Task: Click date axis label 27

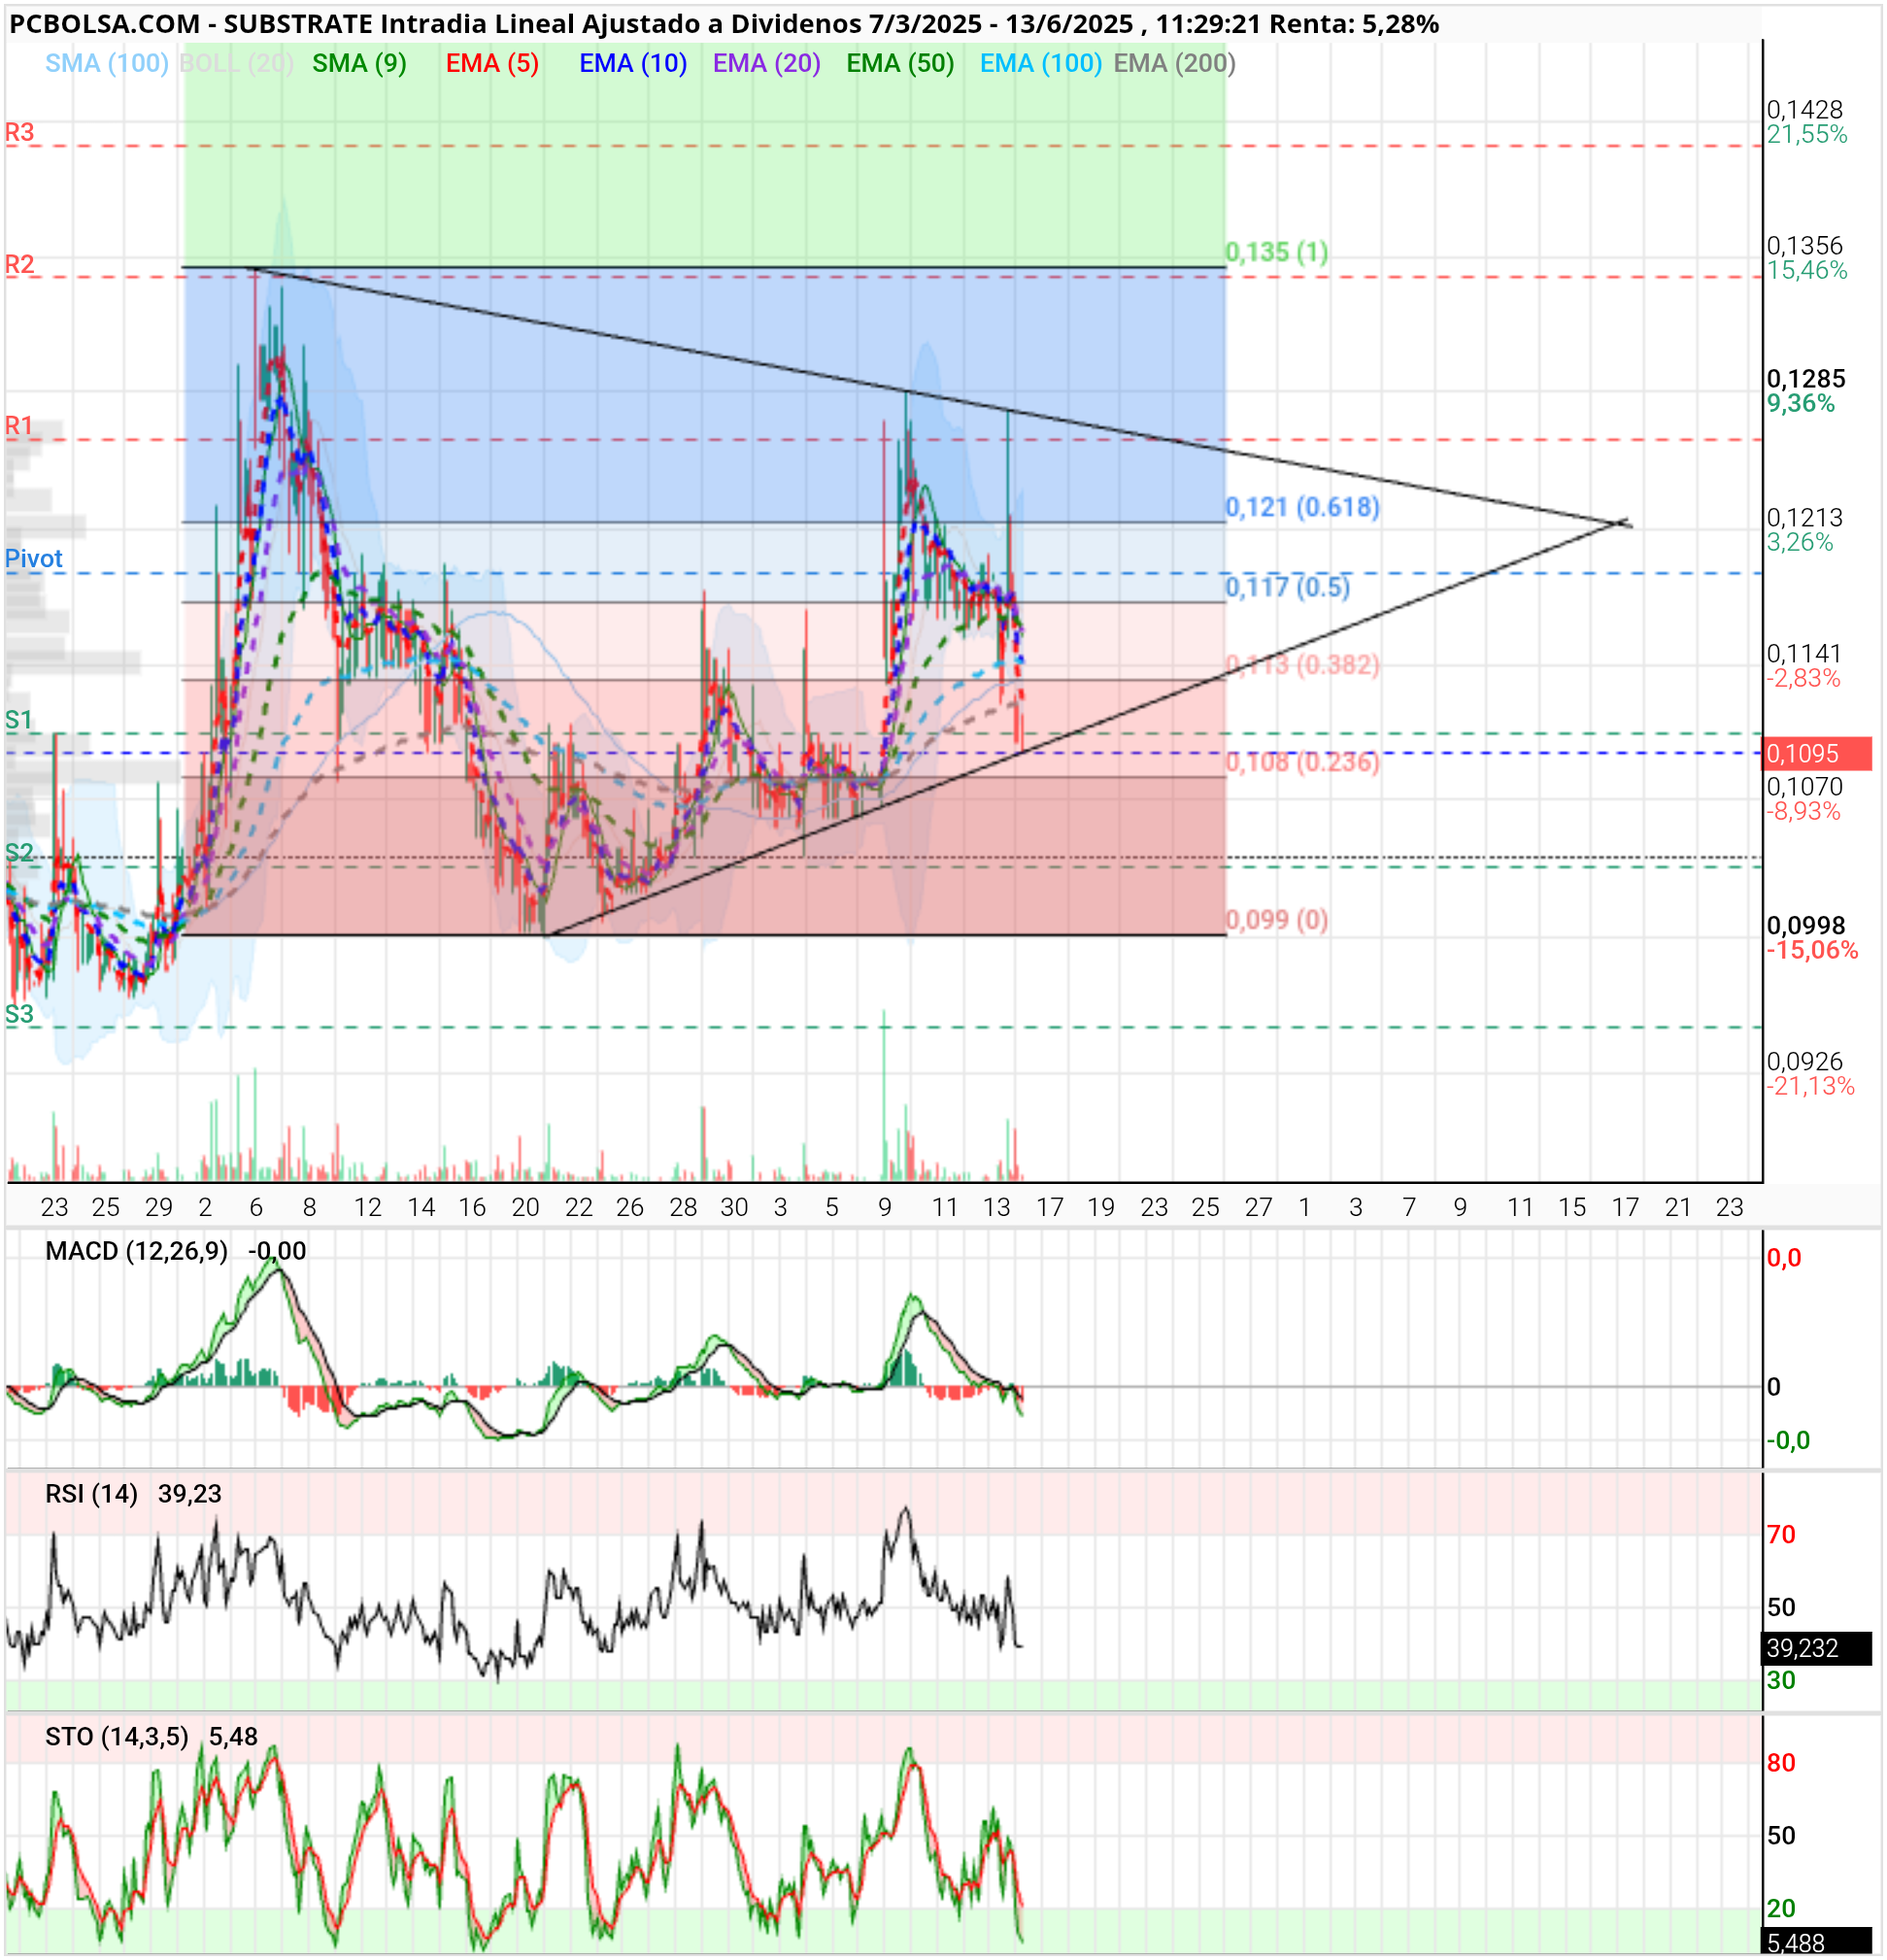Action: tap(1258, 1208)
